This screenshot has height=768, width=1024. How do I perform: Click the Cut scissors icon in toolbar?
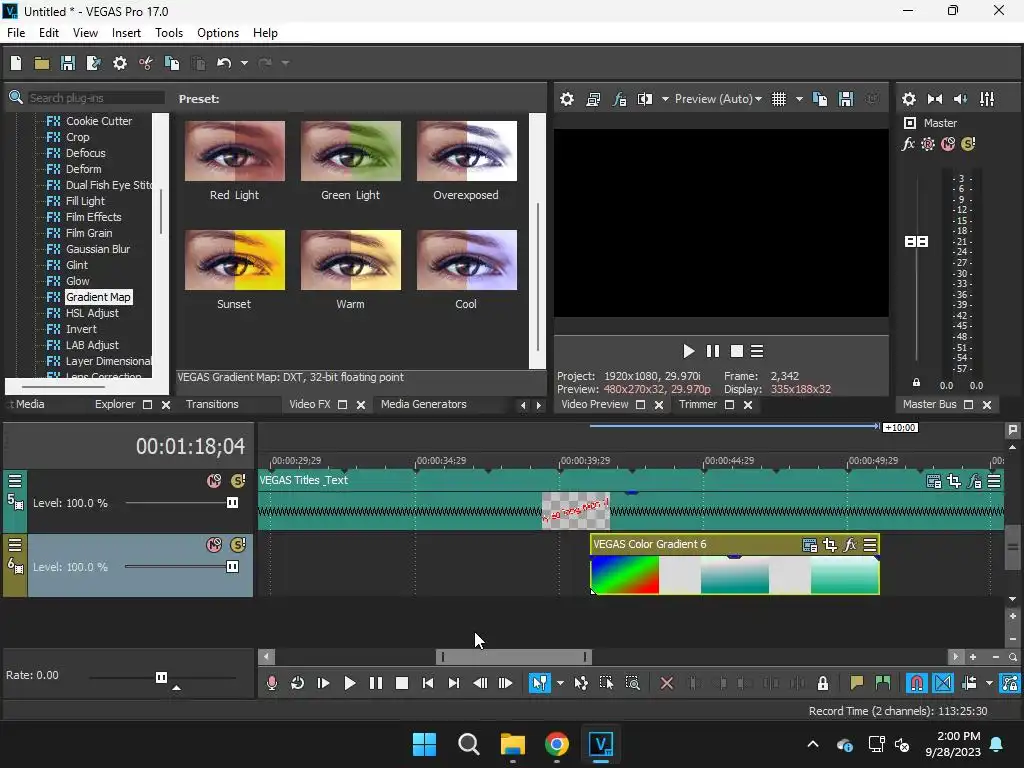pos(146,63)
